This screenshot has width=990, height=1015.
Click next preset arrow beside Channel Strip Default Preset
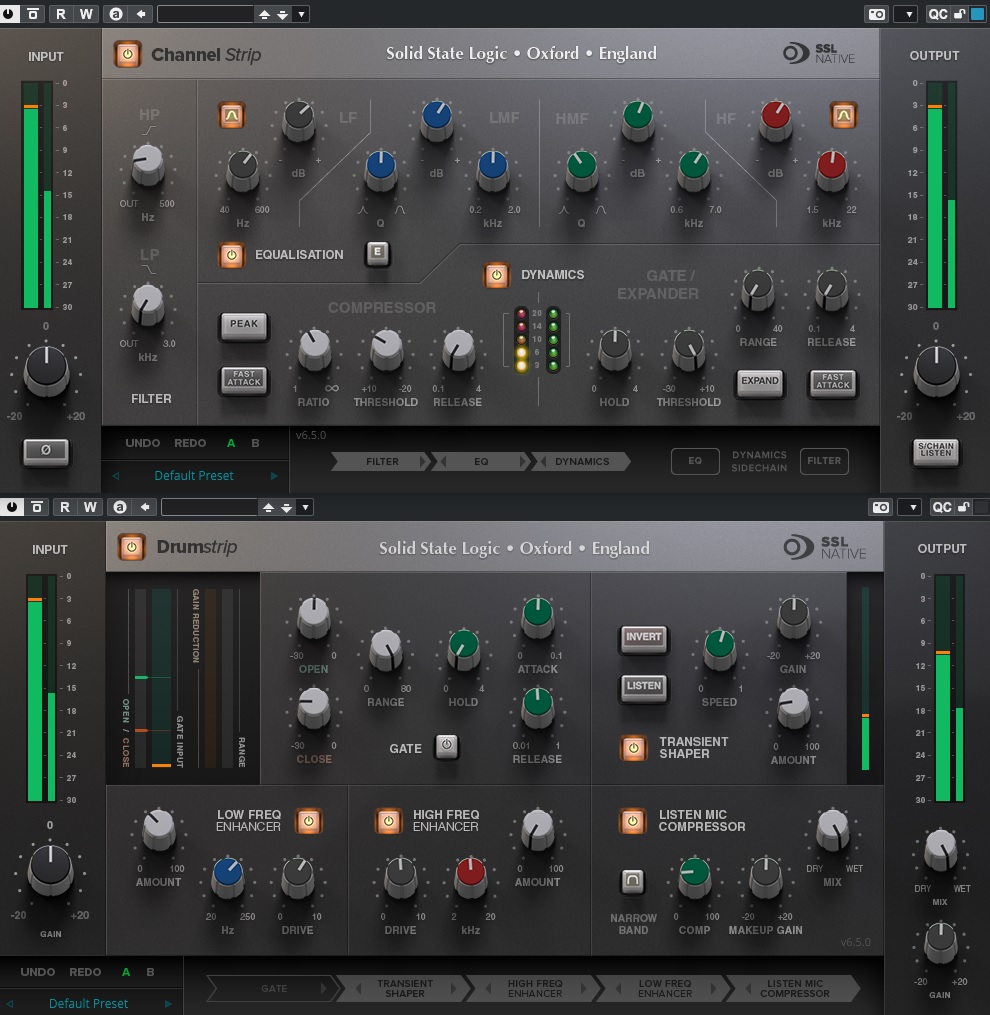pos(274,476)
